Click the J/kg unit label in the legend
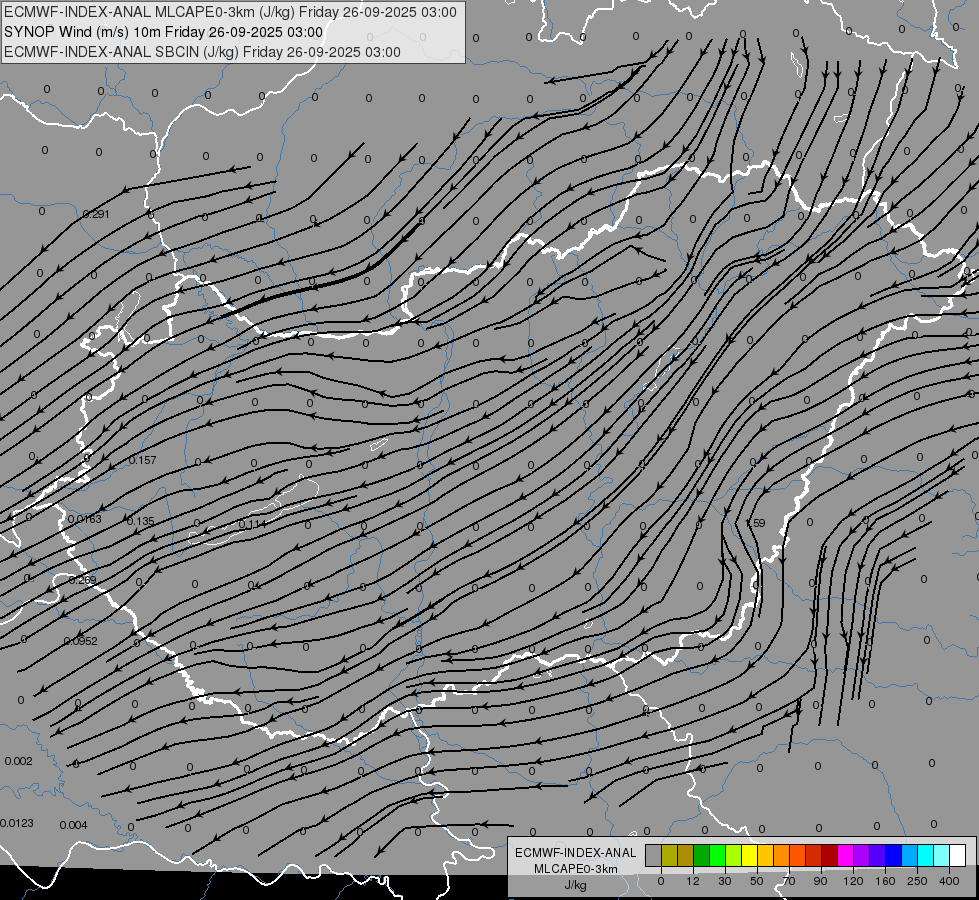Viewport: 979px width, 900px height. pos(575,885)
